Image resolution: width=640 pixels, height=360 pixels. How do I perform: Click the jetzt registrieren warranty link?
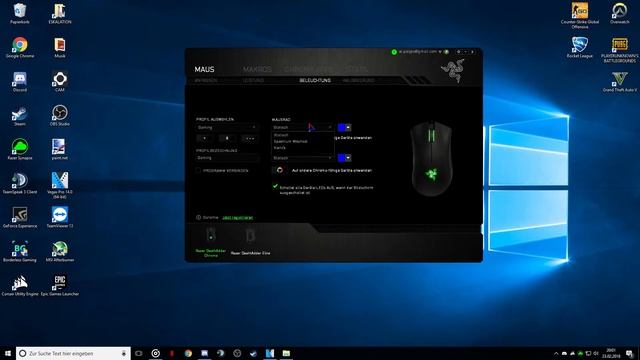tap(238, 218)
